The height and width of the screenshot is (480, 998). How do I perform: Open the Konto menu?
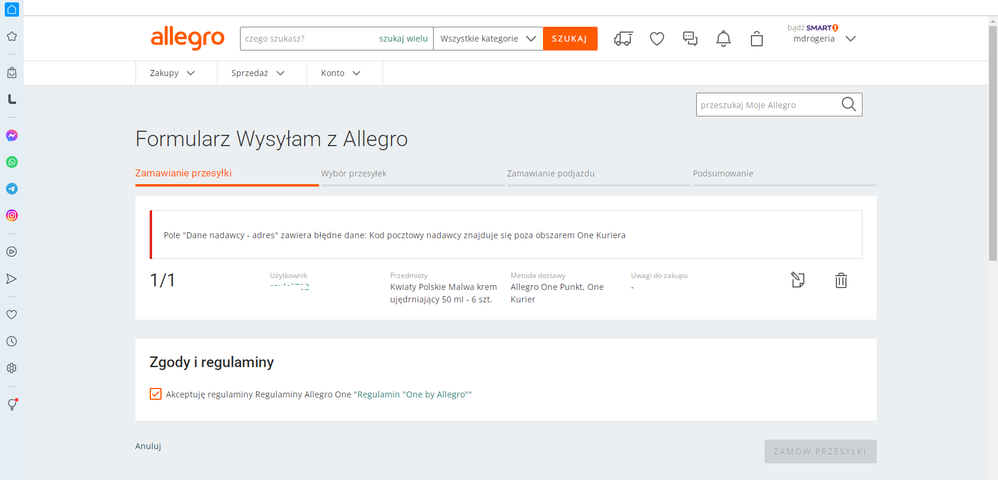tap(341, 73)
